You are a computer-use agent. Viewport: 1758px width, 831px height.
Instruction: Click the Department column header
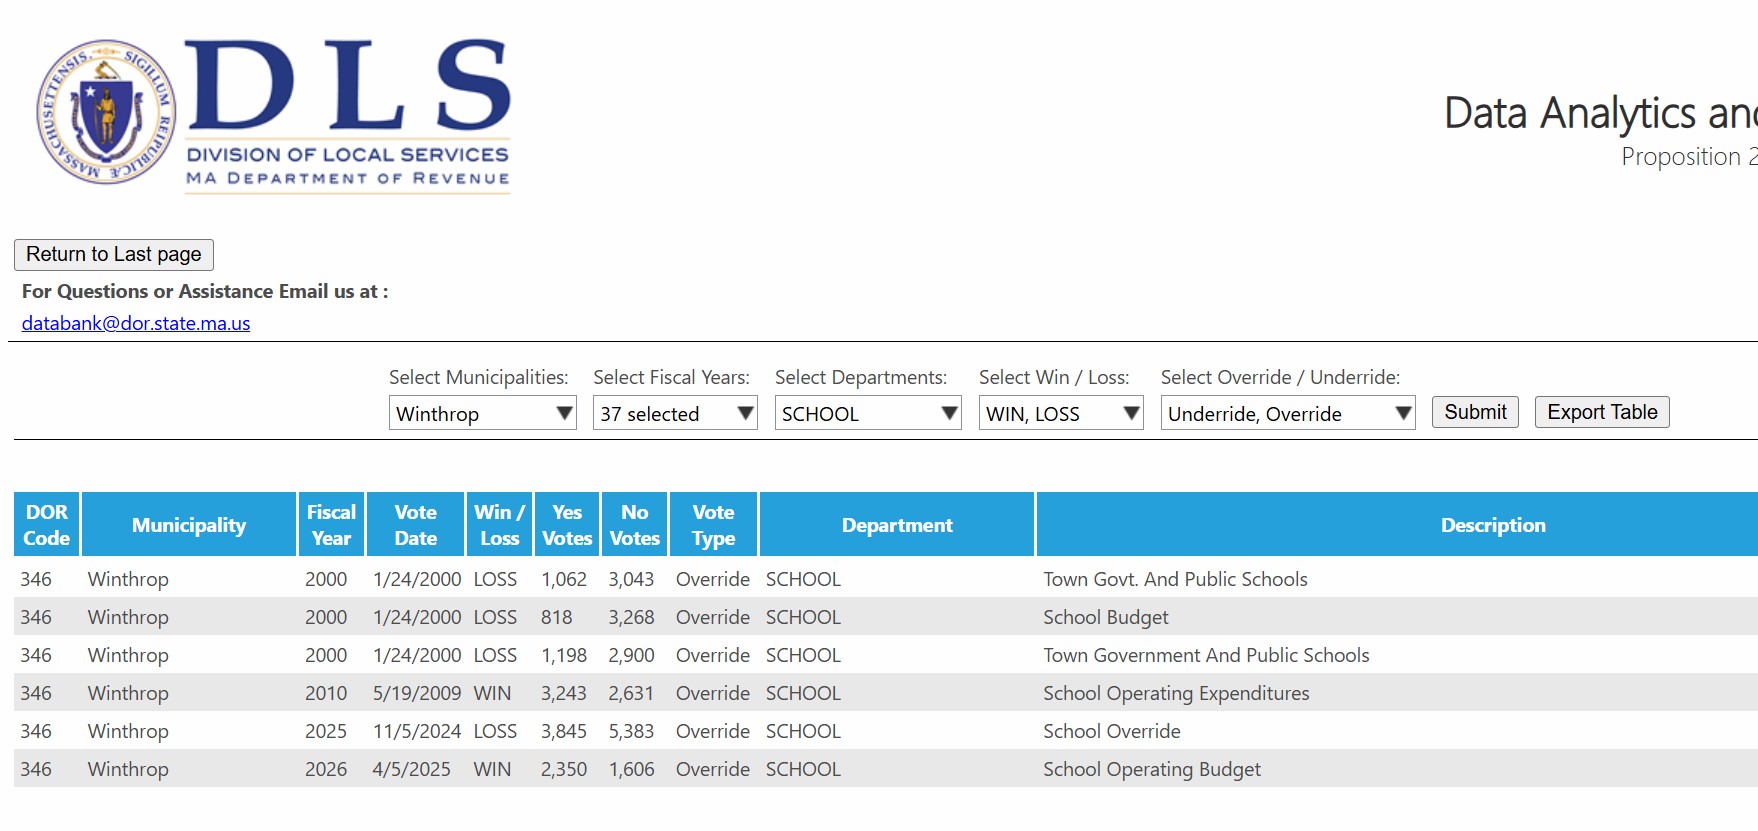point(897,525)
